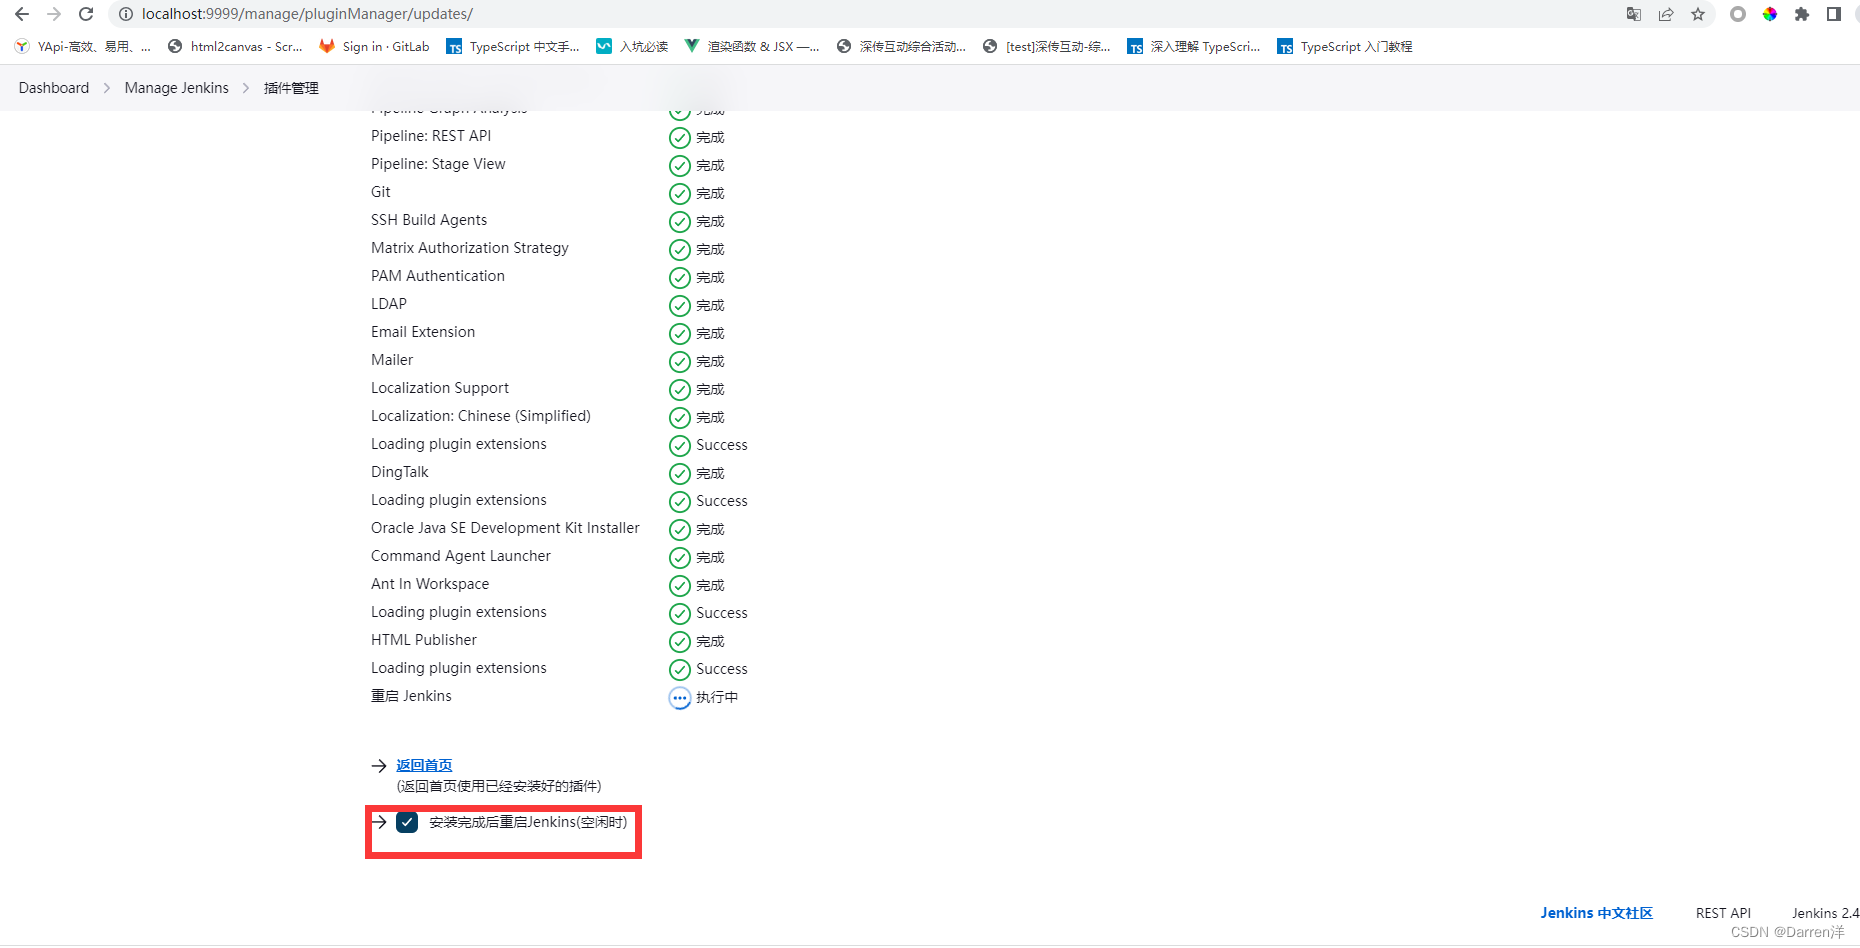Open the Dashboard breadcrumb
Image resolution: width=1860 pixels, height=948 pixels.
coord(54,88)
